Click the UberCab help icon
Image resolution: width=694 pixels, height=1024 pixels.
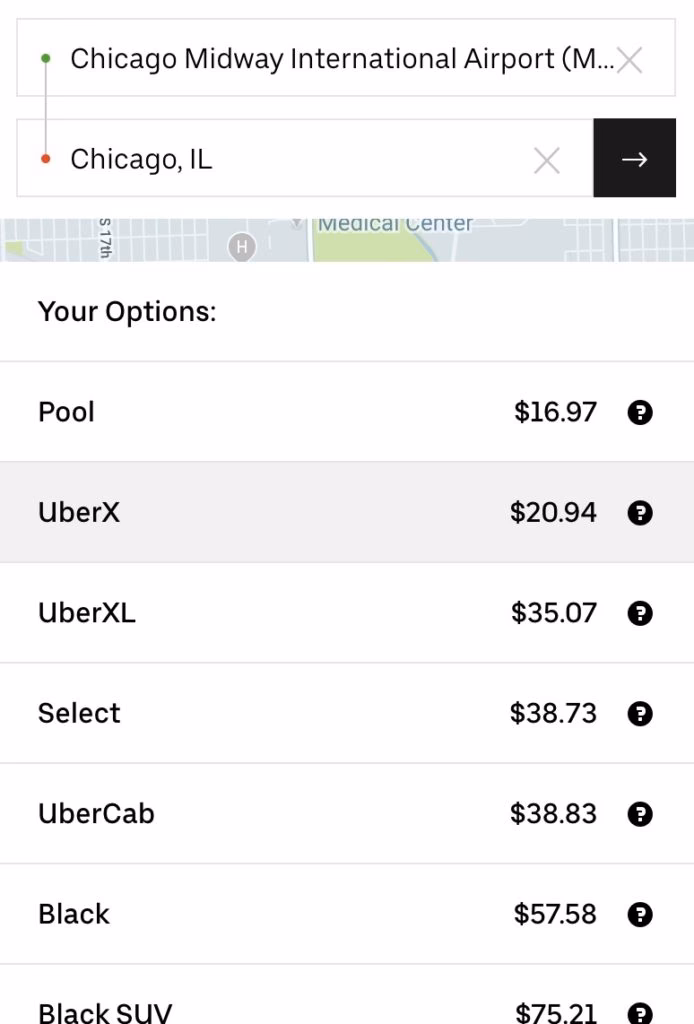pyautogui.click(x=640, y=813)
